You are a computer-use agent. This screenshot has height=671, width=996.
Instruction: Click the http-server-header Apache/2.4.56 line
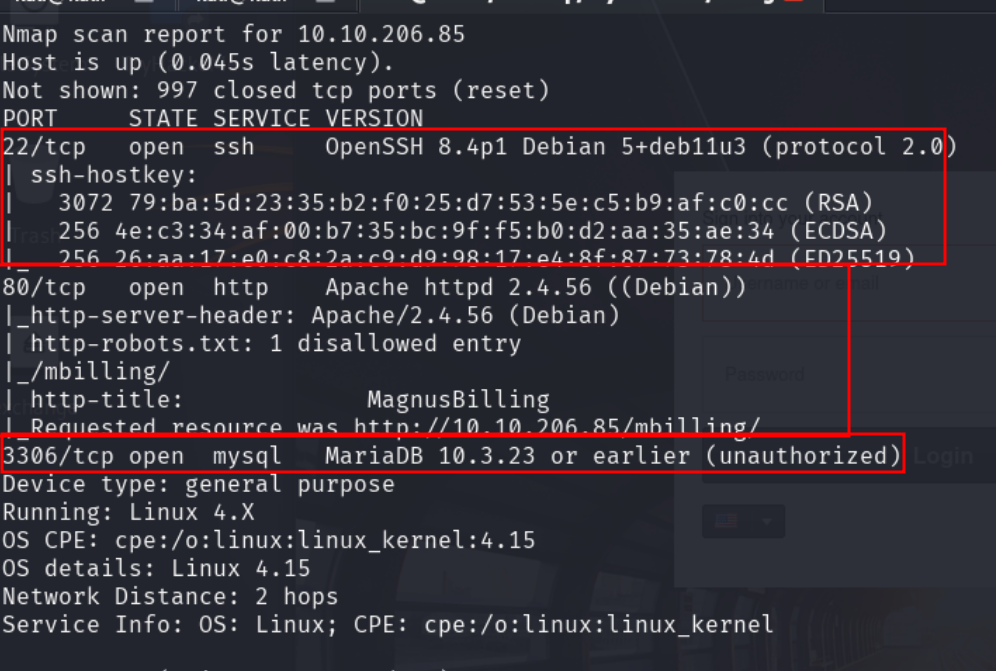(312, 315)
